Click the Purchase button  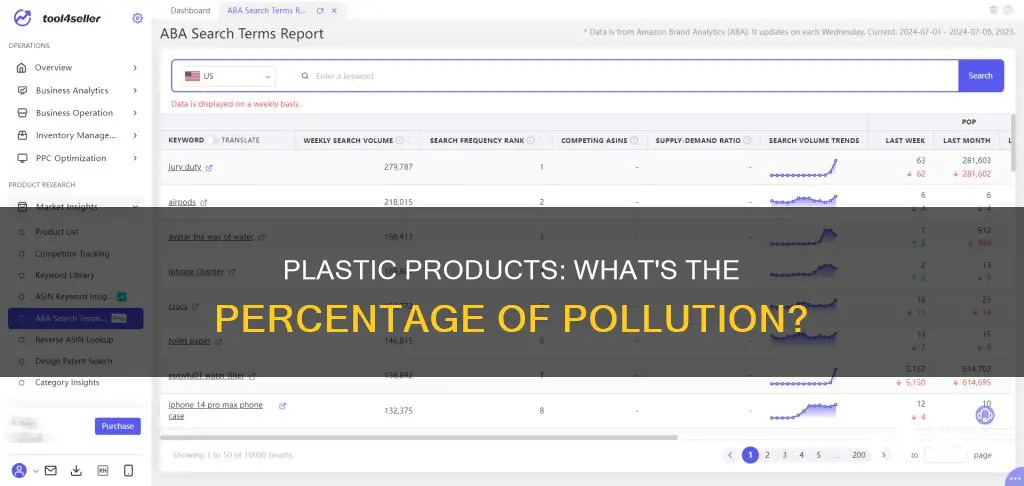[118, 426]
